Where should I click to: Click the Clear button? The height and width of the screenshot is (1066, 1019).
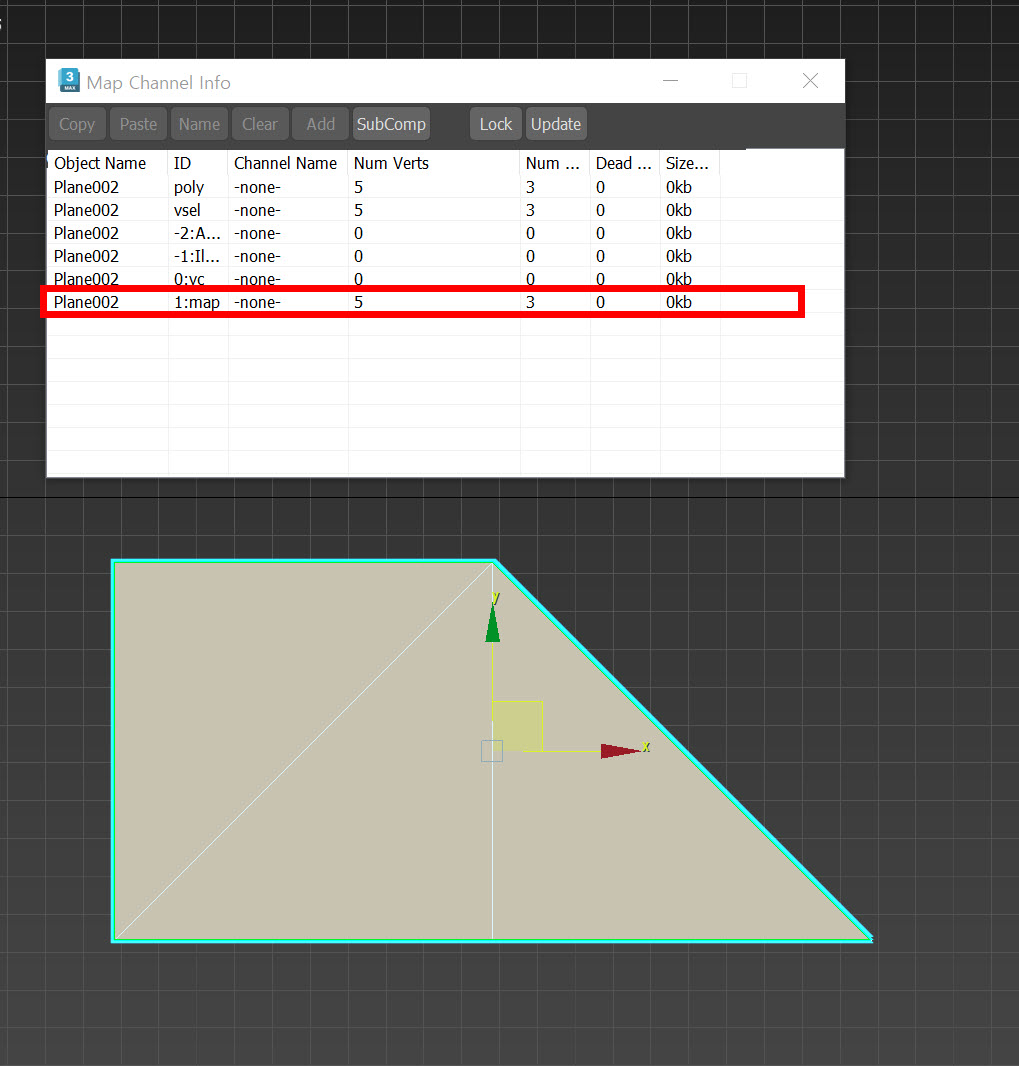[x=260, y=124]
